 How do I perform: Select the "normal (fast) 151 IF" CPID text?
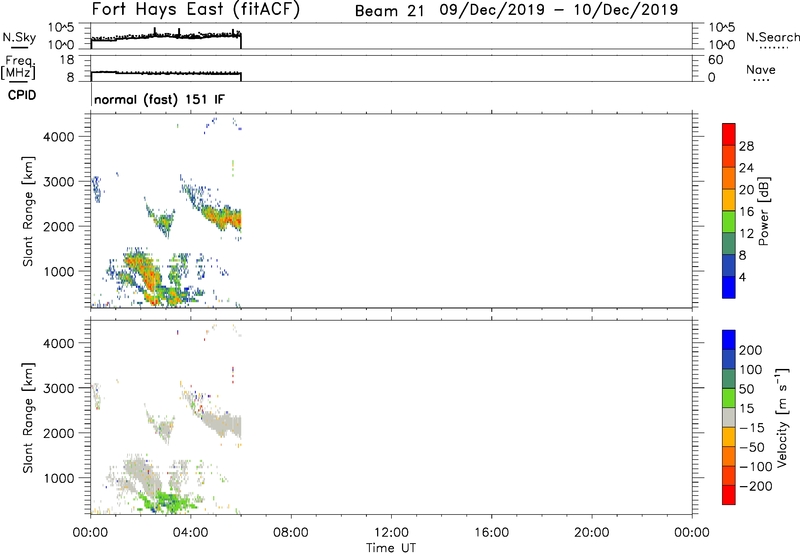pos(159,99)
